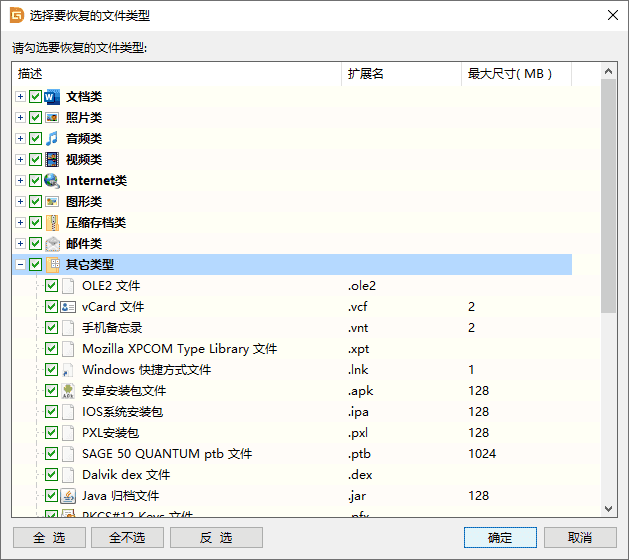Click the scrollbar down arrow
The height and width of the screenshot is (560, 629).
click(609, 509)
